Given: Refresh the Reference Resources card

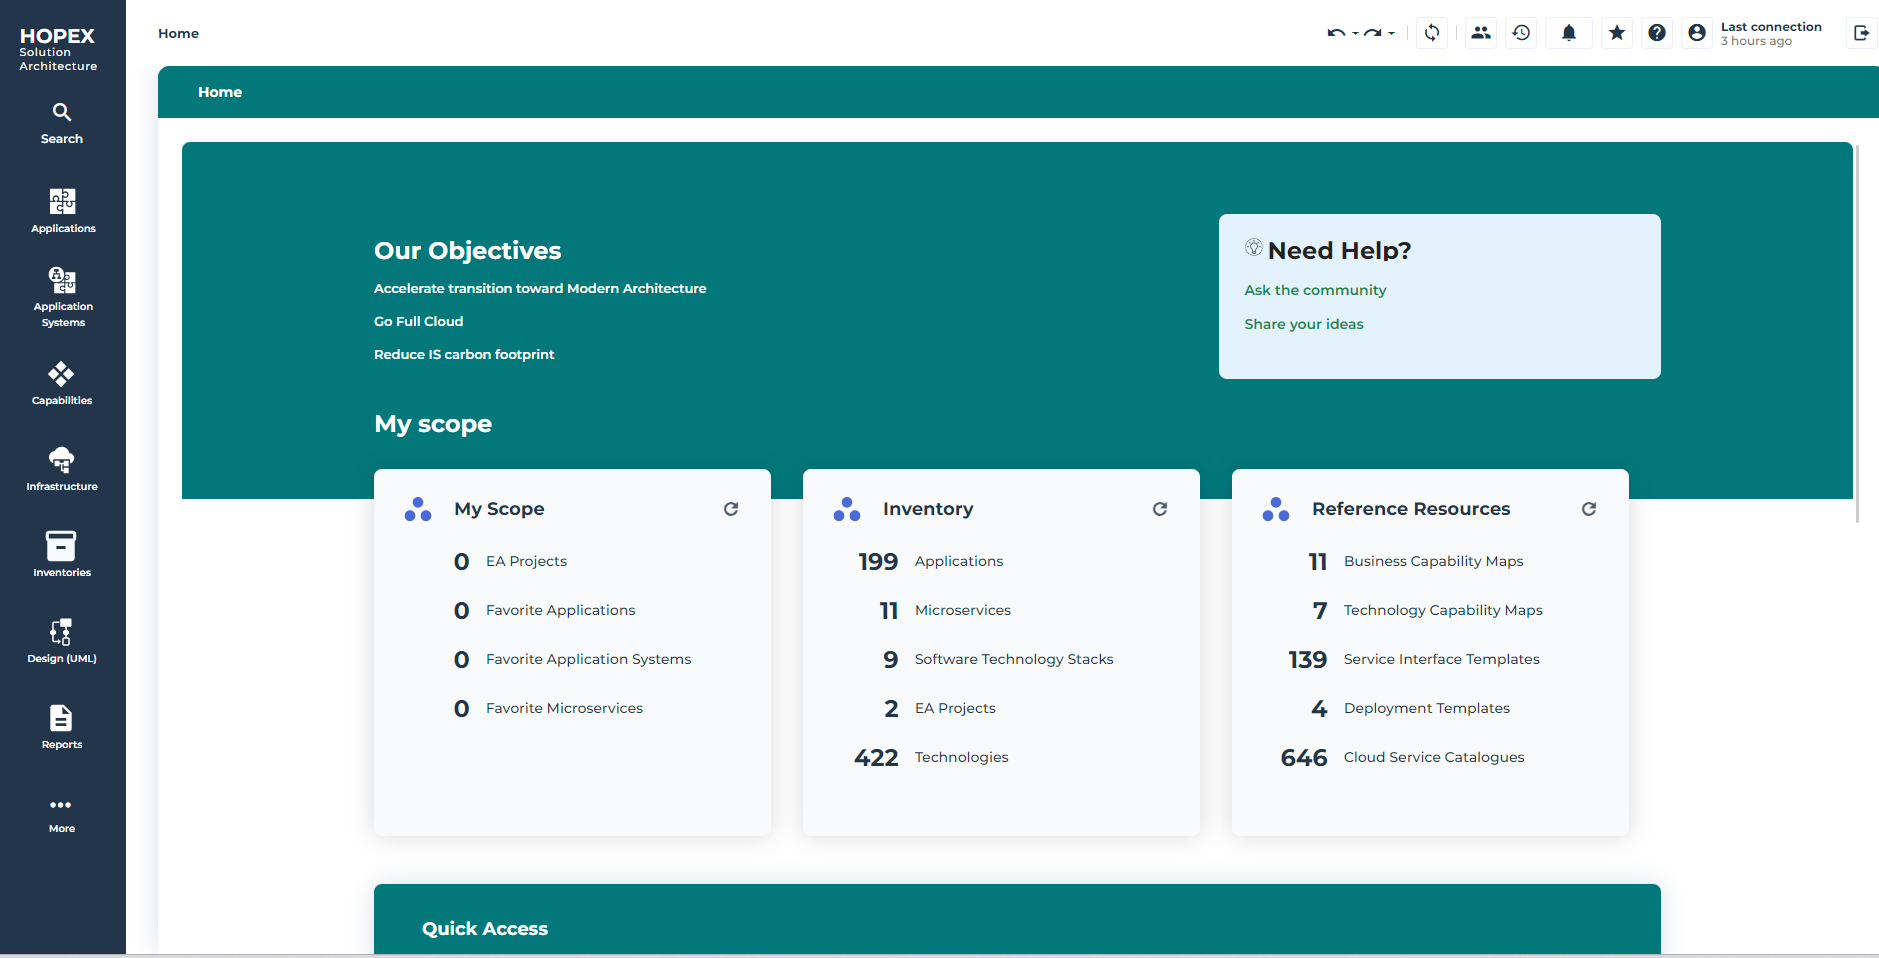Looking at the screenshot, I should pyautogui.click(x=1588, y=509).
